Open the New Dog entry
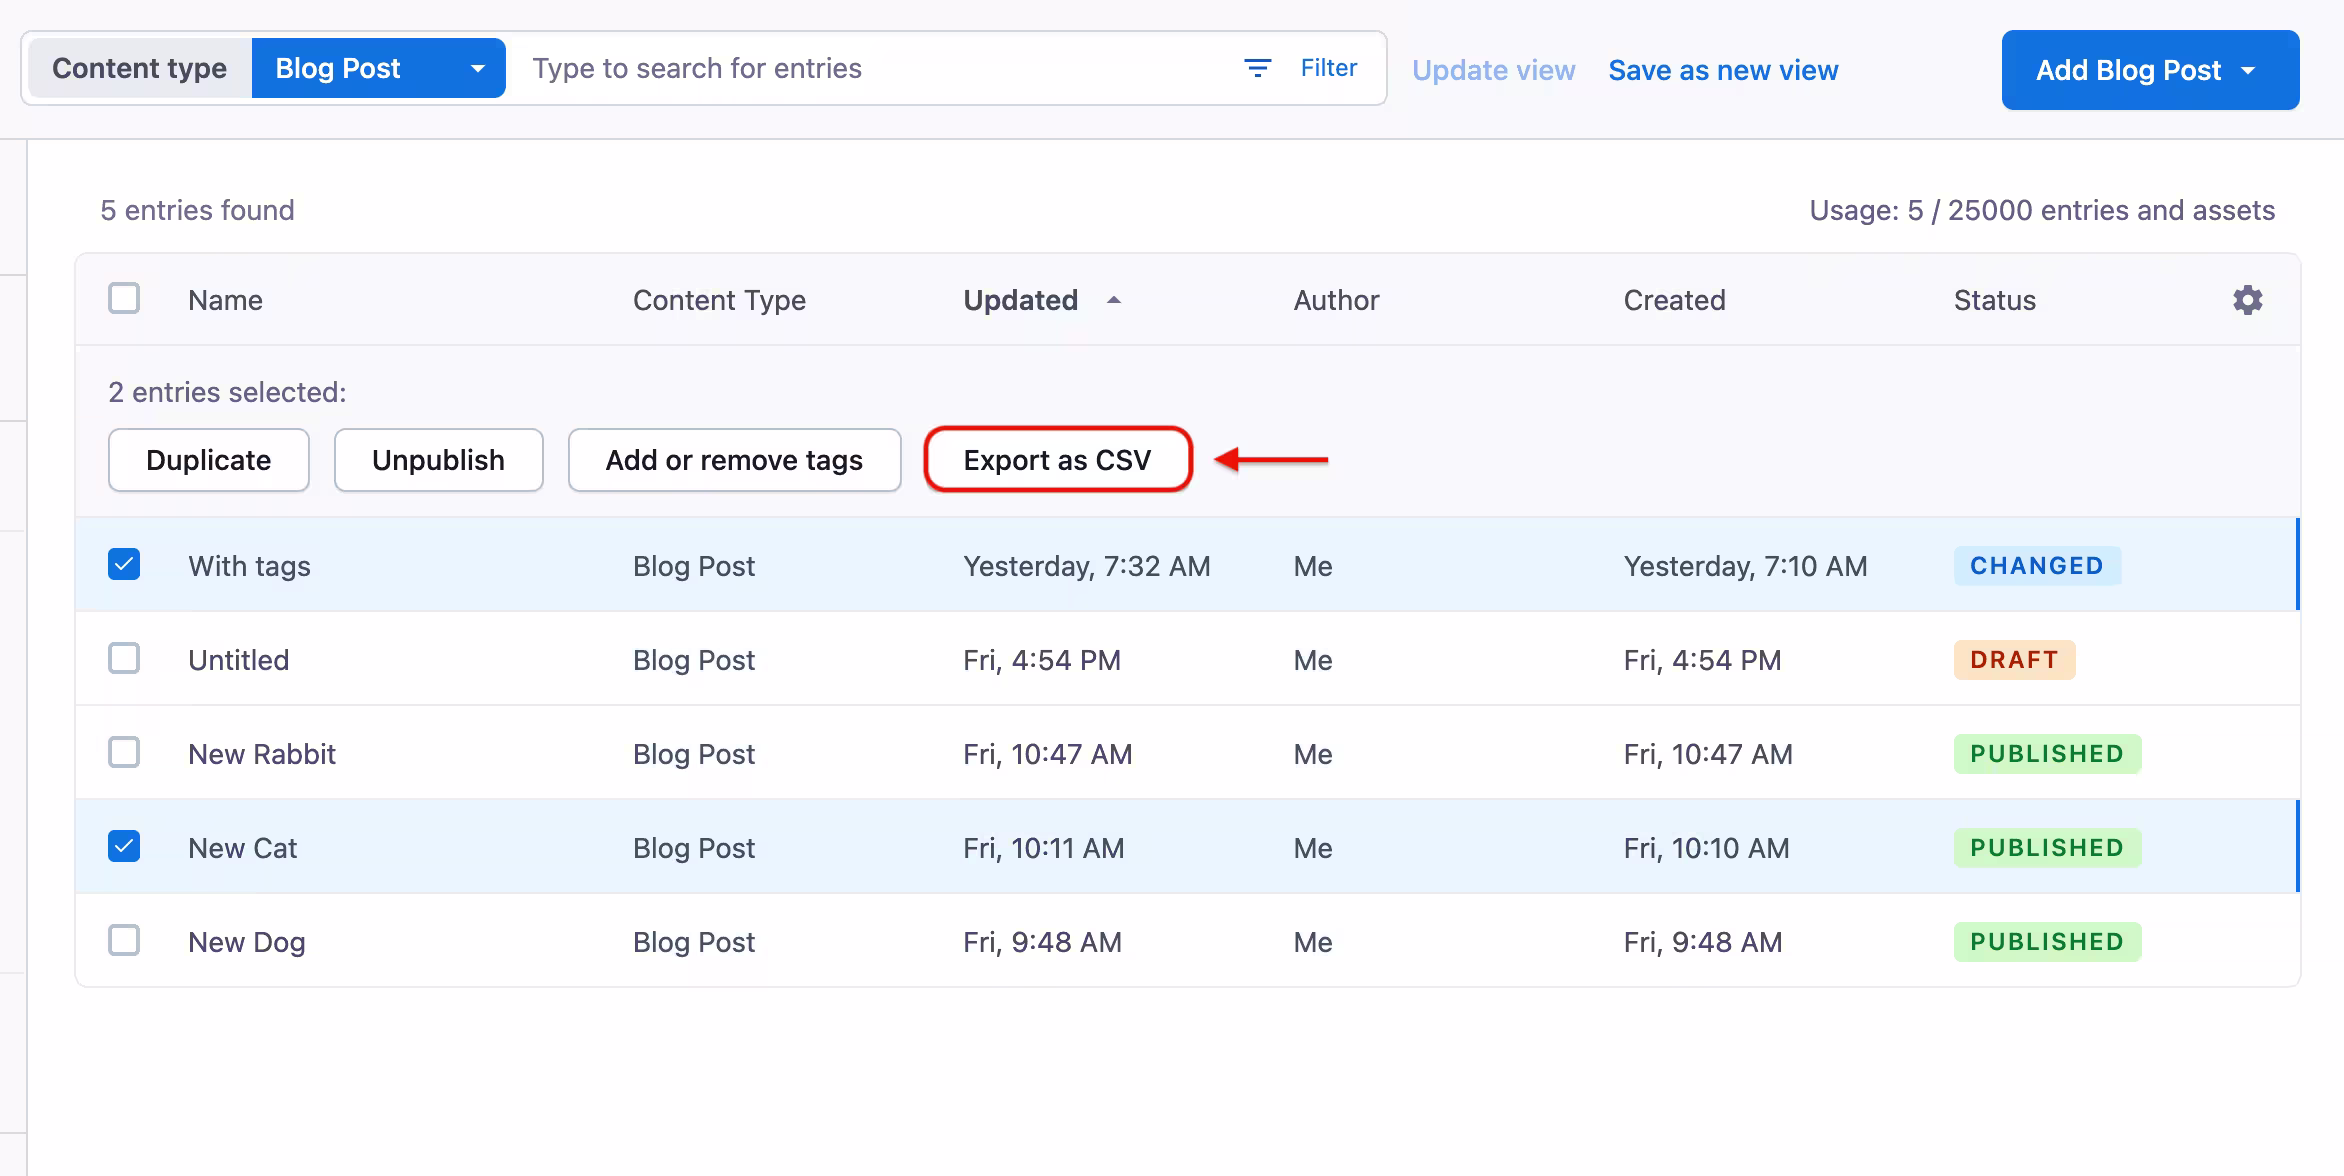The height and width of the screenshot is (1176, 2344). (246, 942)
